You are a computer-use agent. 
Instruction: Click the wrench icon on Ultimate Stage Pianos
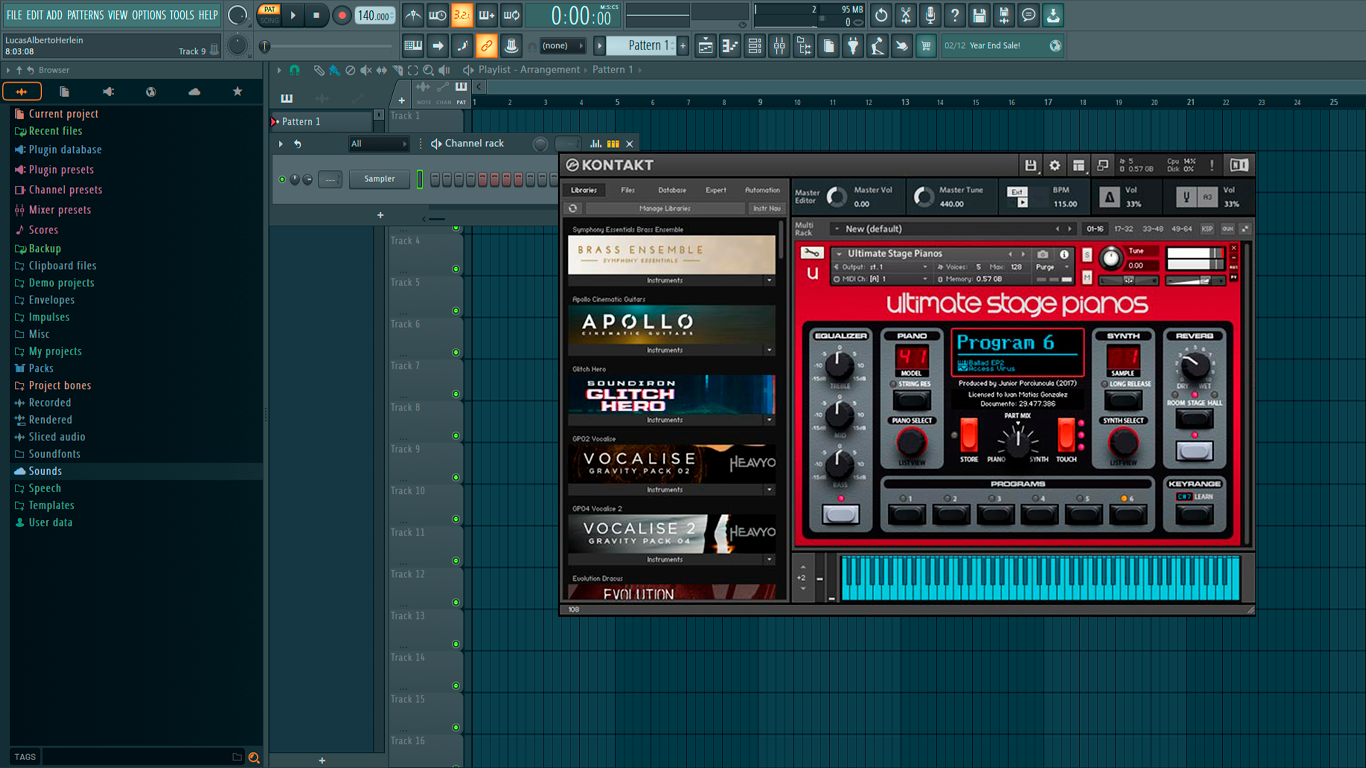coord(812,253)
